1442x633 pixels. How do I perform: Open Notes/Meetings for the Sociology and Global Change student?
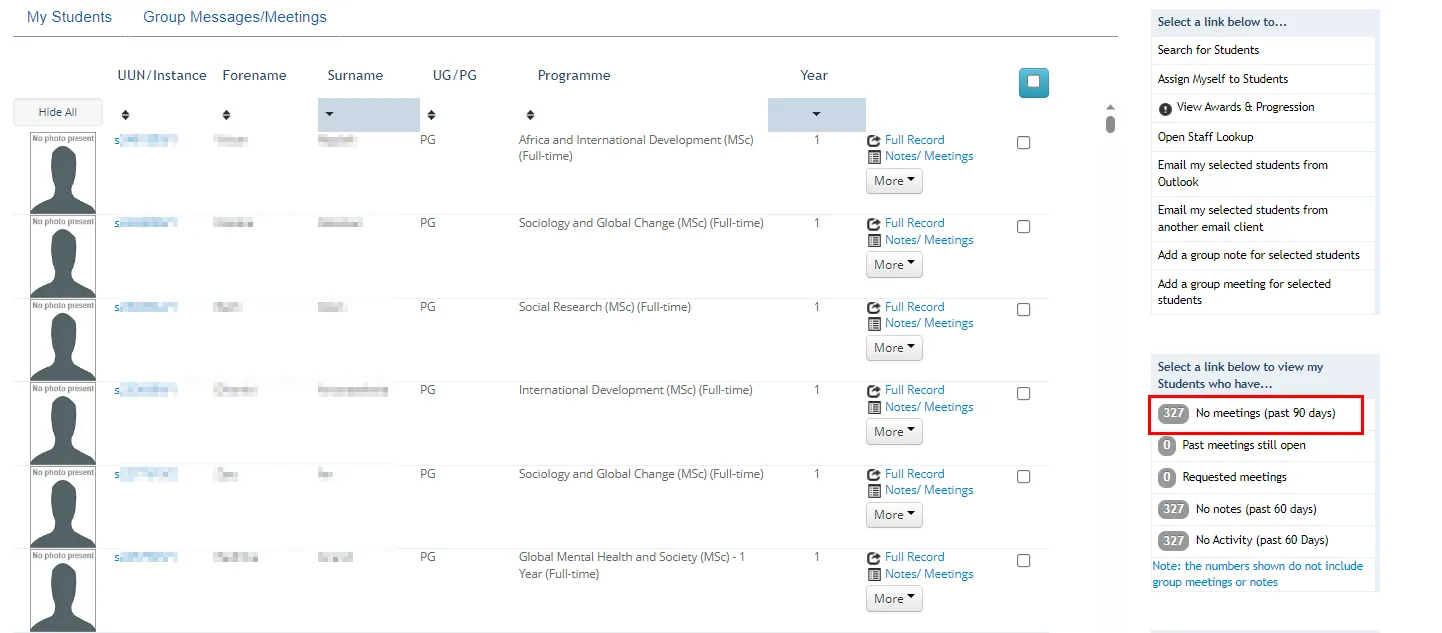928,239
